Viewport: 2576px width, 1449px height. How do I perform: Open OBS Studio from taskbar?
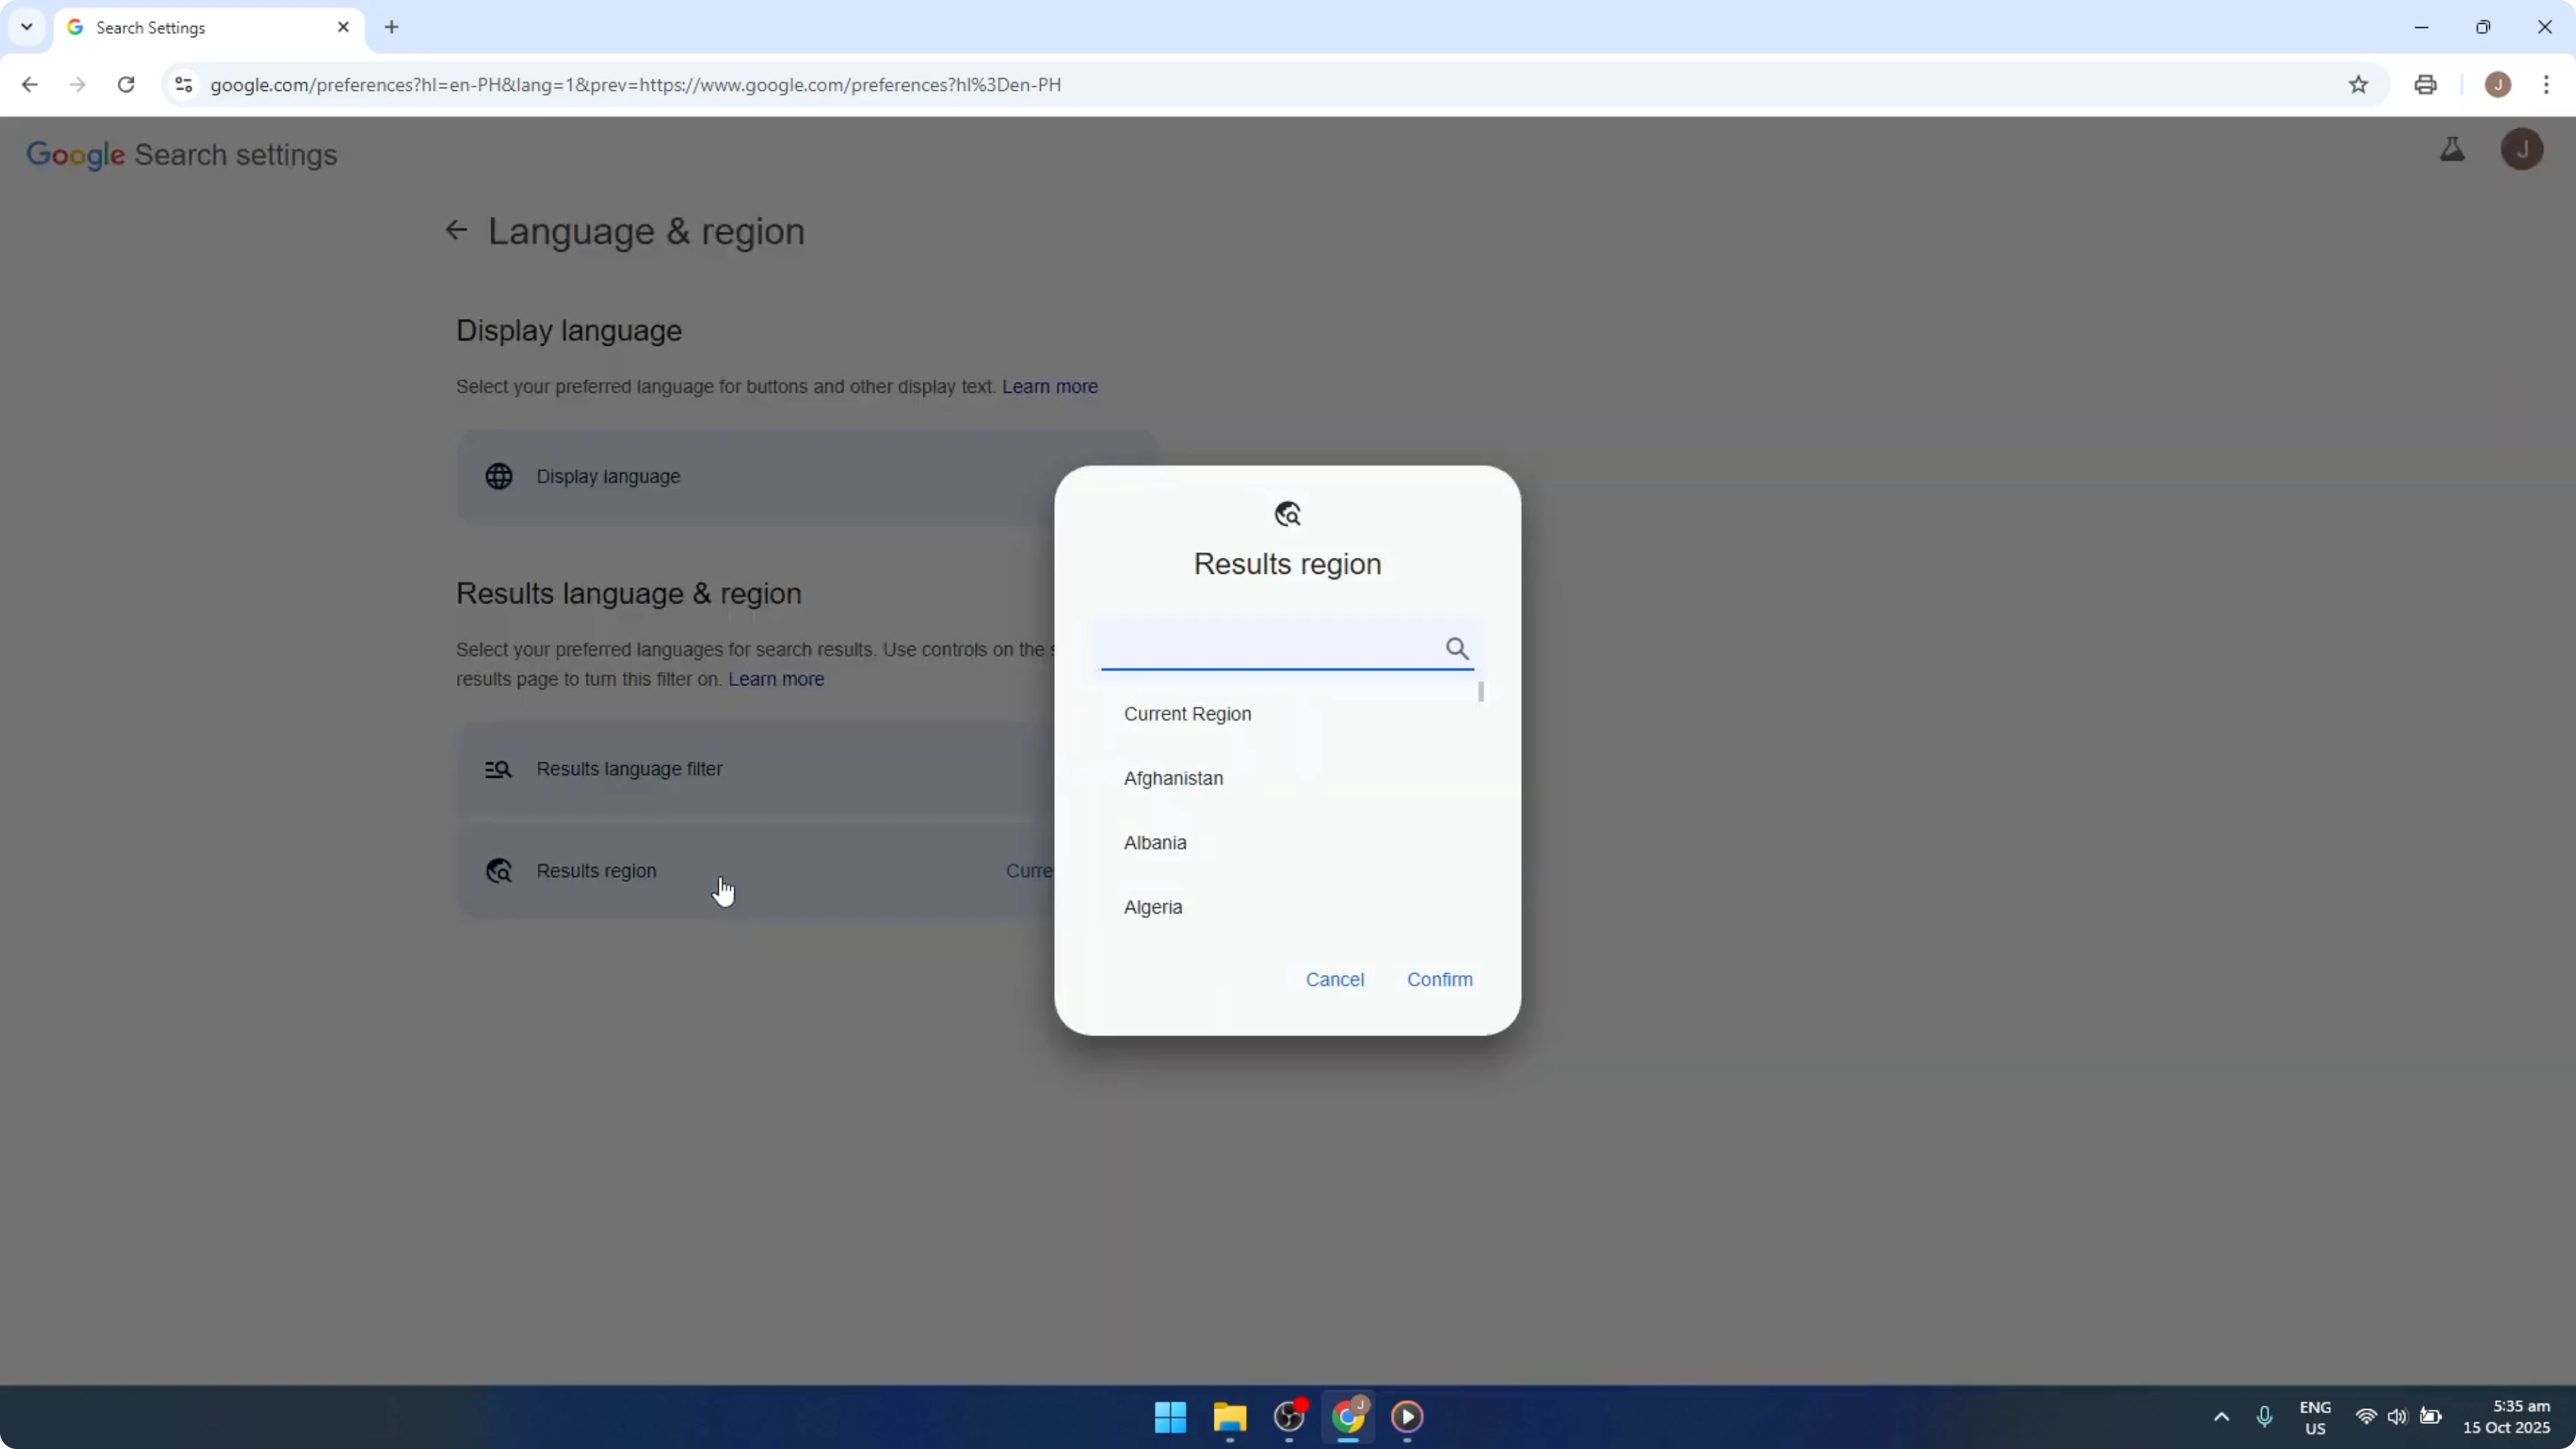coord(1290,1417)
